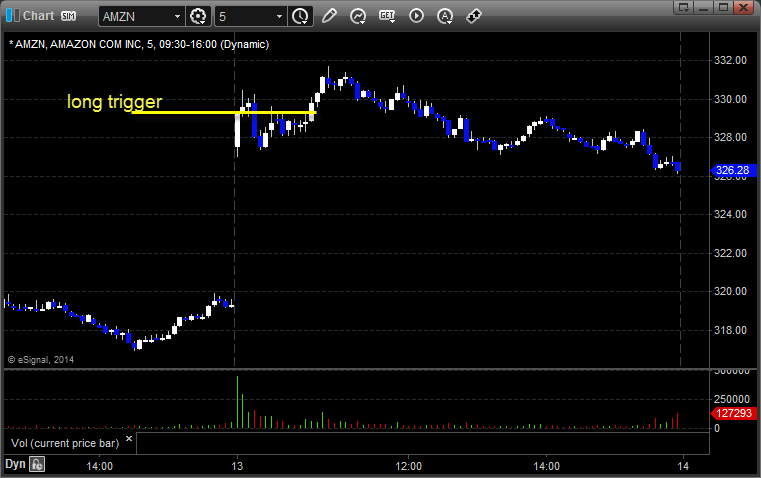Click the 318.00 price axis label
Image resolution: width=761 pixels, height=478 pixels.
coord(730,330)
